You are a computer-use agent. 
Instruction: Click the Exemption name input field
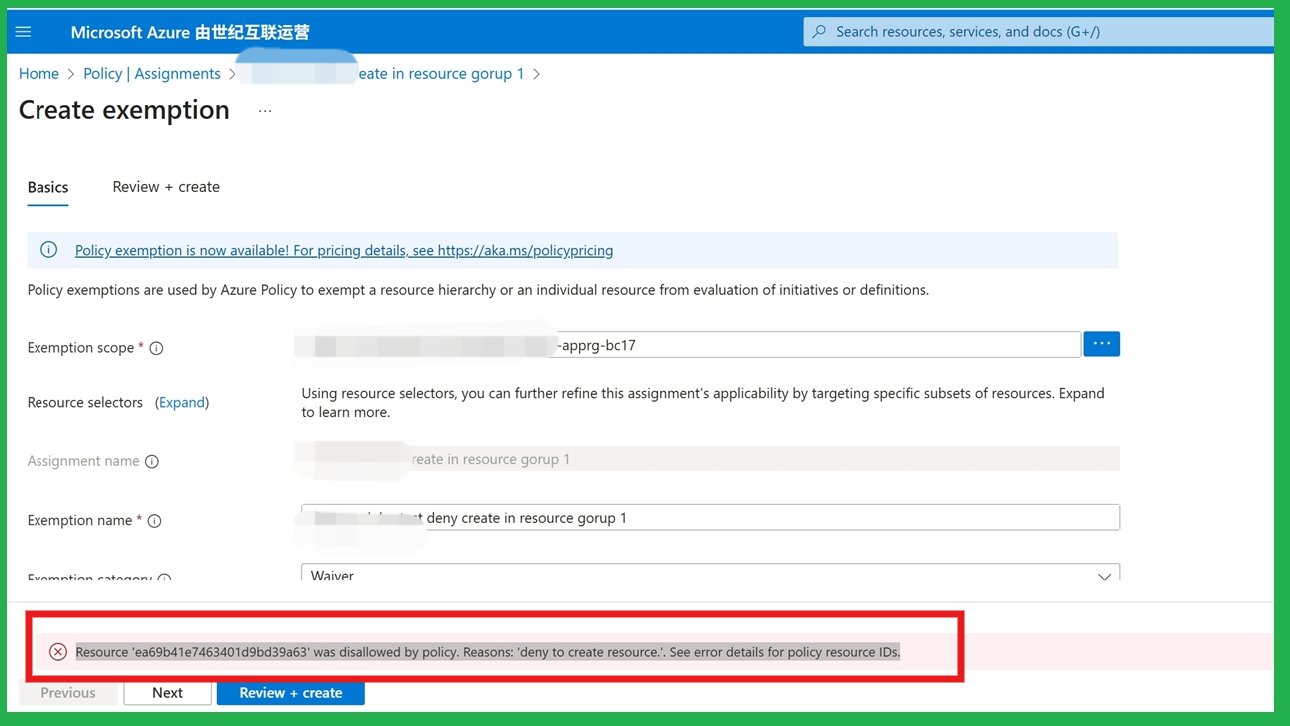(710, 517)
